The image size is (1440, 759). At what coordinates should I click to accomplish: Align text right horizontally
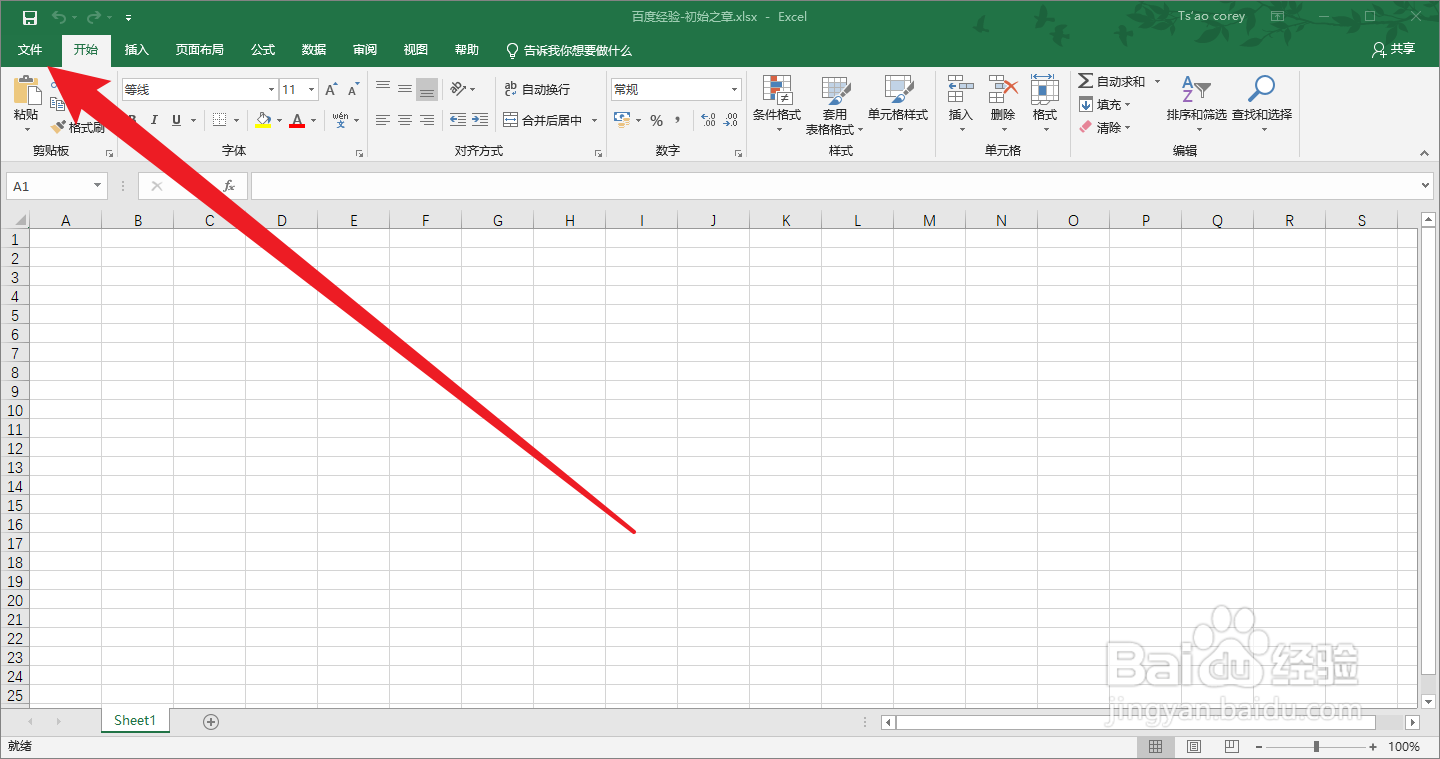pos(427,120)
